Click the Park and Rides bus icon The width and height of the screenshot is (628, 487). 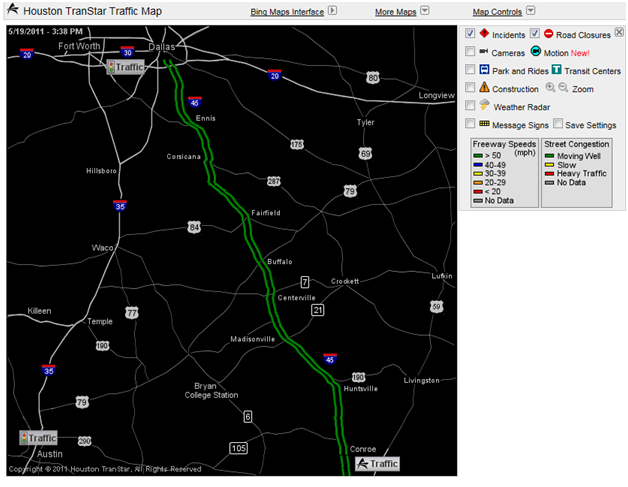pyautogui.click(x=484, y=69)
